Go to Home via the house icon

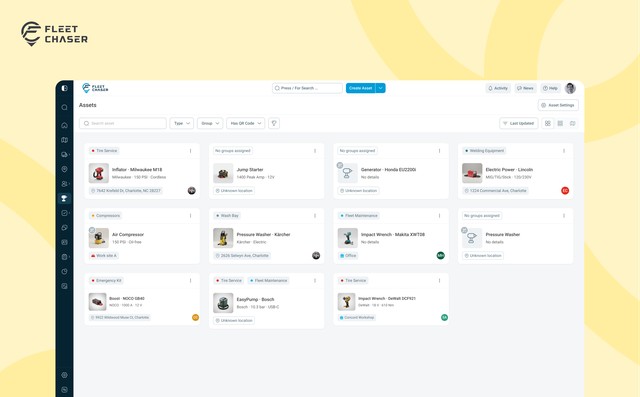pyautogui.click(x=64, y=125)
